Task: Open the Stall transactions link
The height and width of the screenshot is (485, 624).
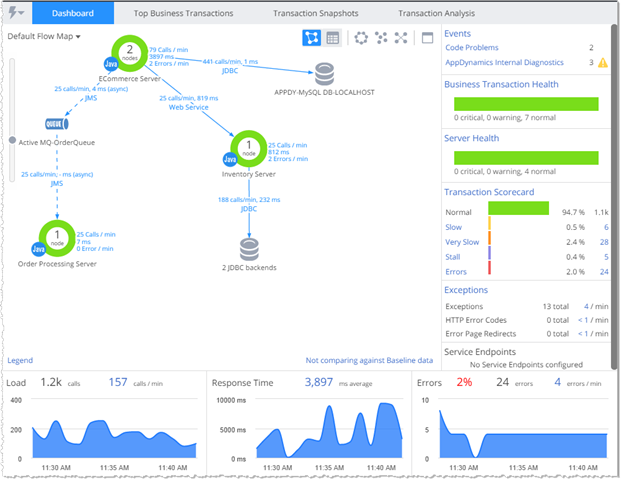Action: pyautogui.click(x=452, y=257)
